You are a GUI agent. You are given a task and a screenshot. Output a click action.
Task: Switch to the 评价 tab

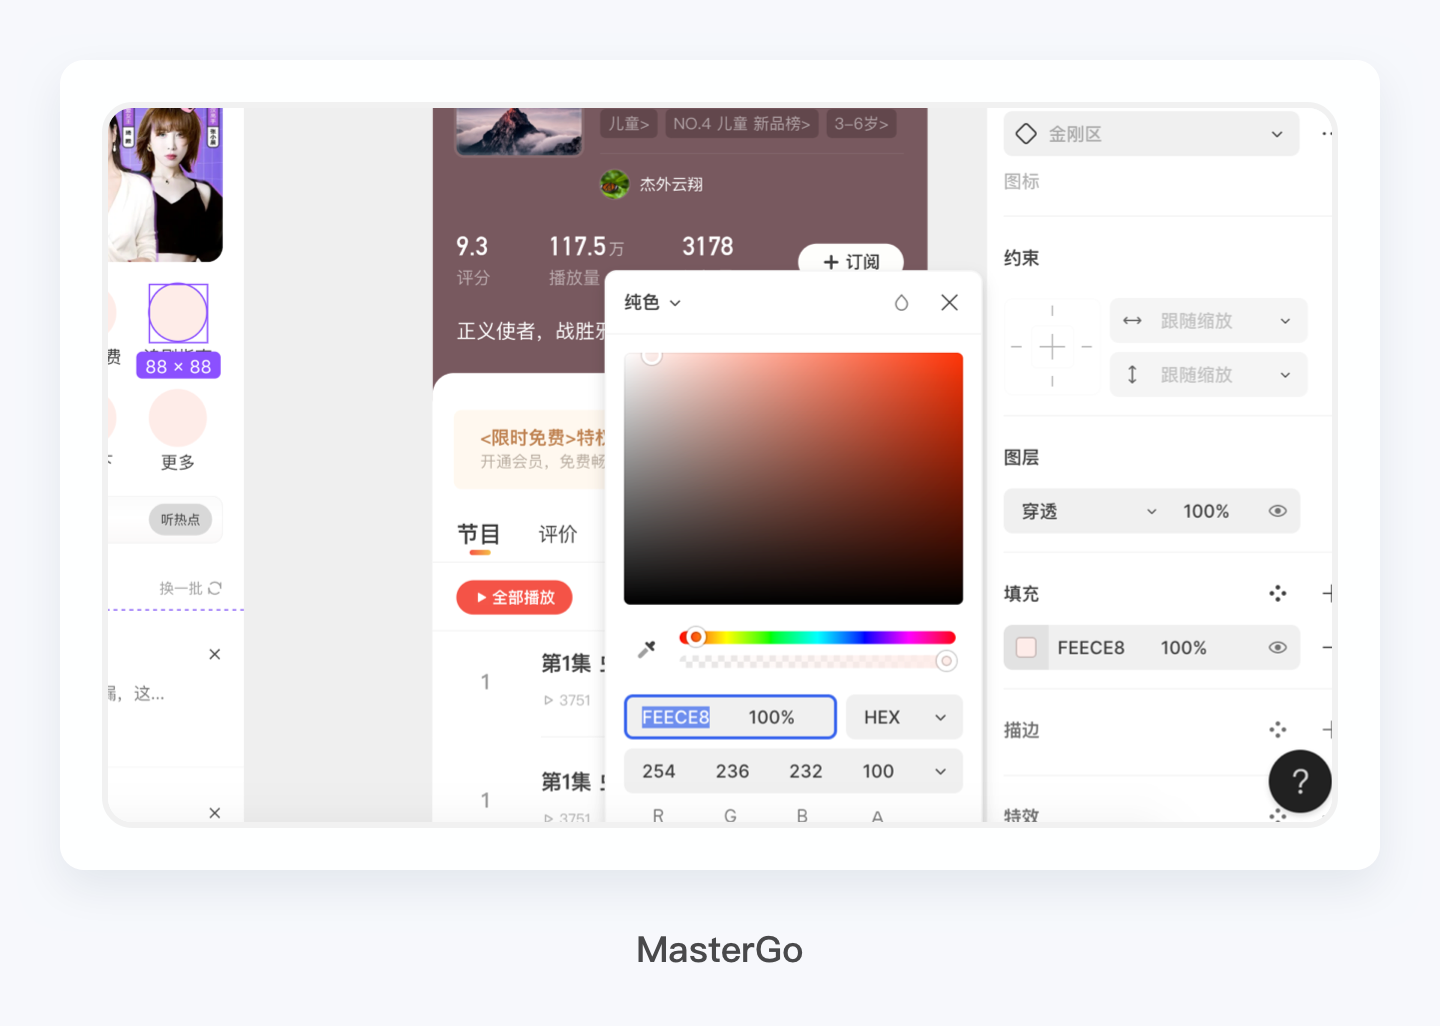tap(558, 534)
